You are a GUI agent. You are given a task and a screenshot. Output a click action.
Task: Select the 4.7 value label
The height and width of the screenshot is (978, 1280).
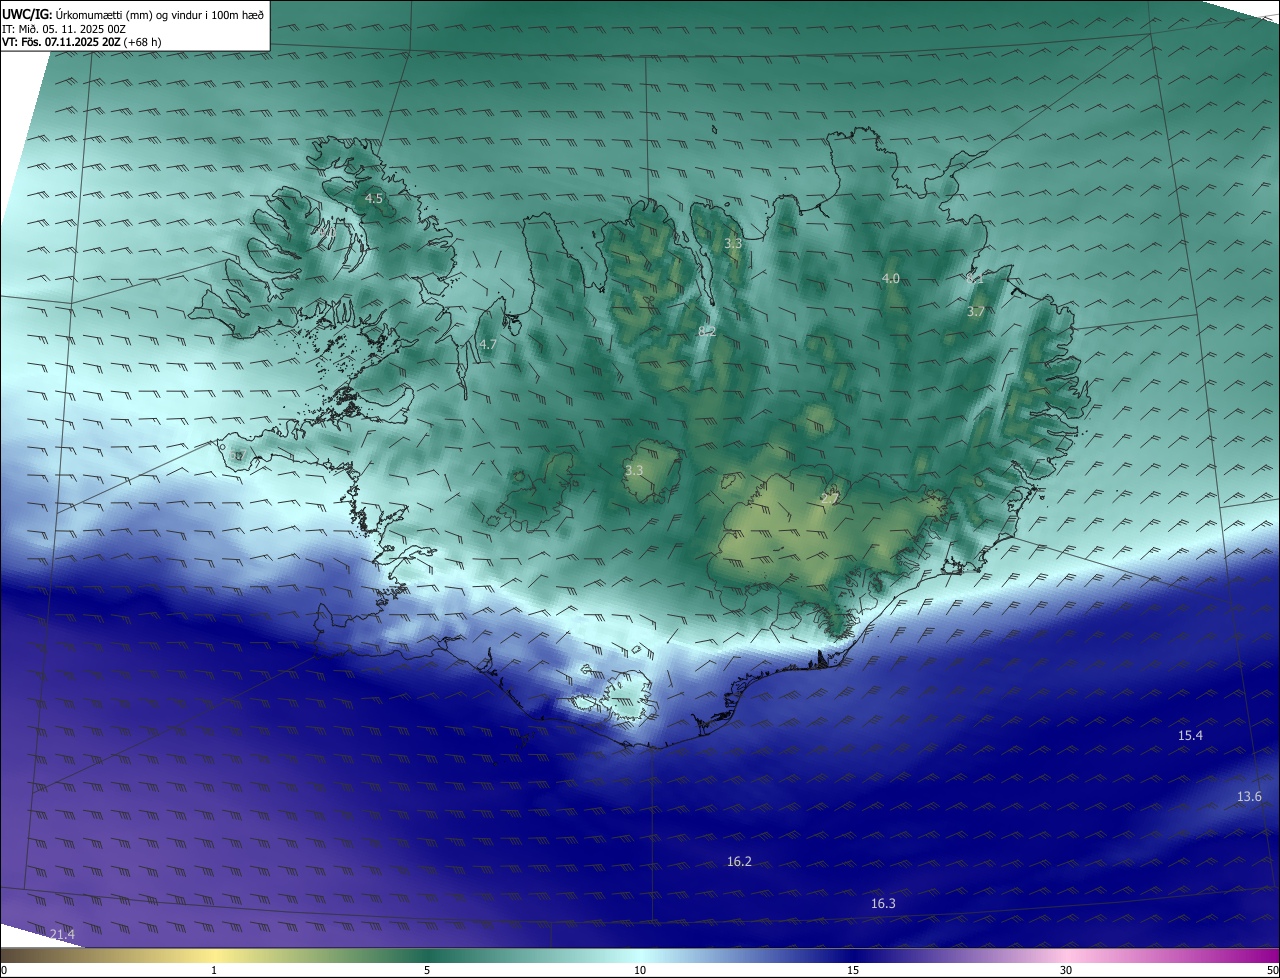(488, 344)
